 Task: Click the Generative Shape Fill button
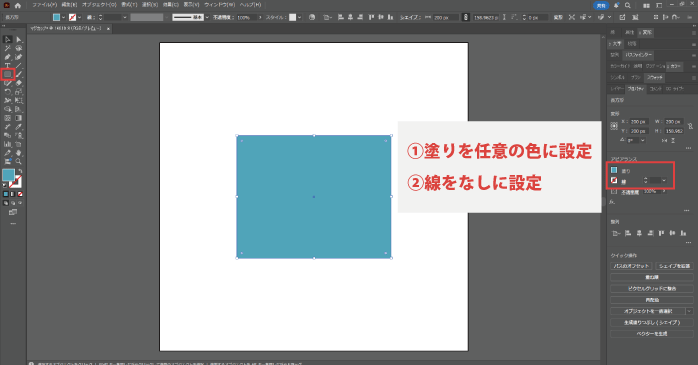tap(652, 322)
